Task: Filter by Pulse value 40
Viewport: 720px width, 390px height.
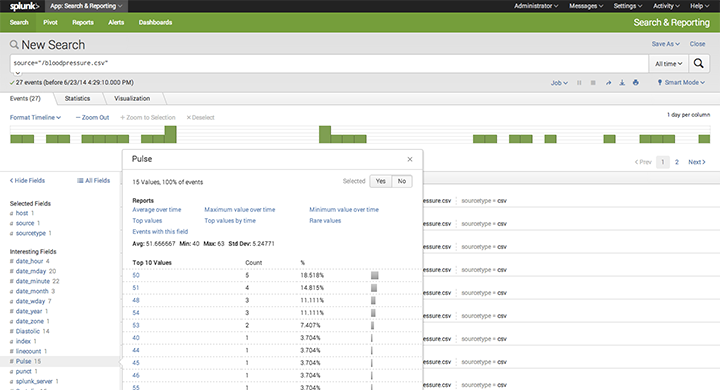Action: tap(136, 338)
